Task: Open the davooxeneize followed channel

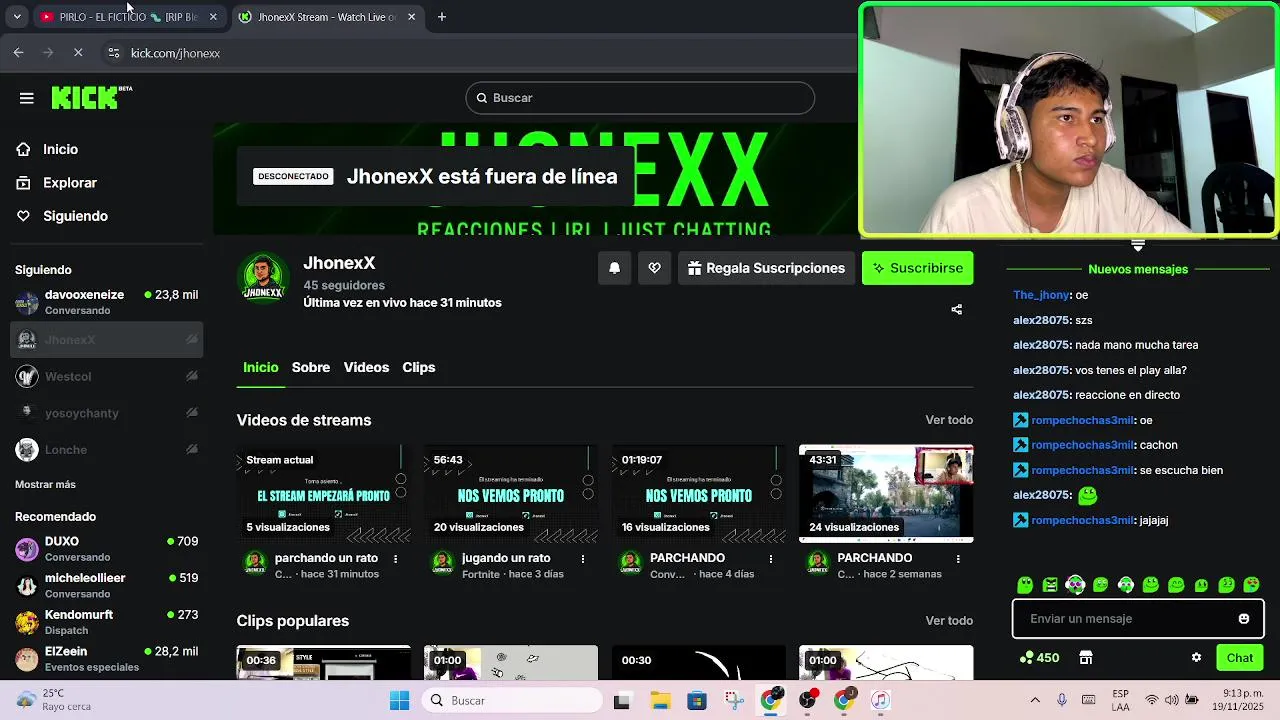Action: [x=106, y=302]
